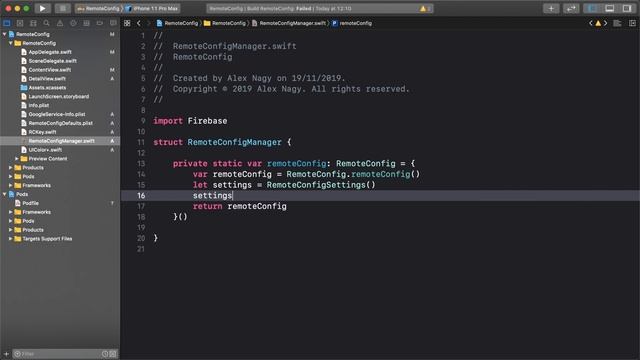Open the Issue navigator warning icon
The height and width of the screenshot is (360, 640).
60,23
